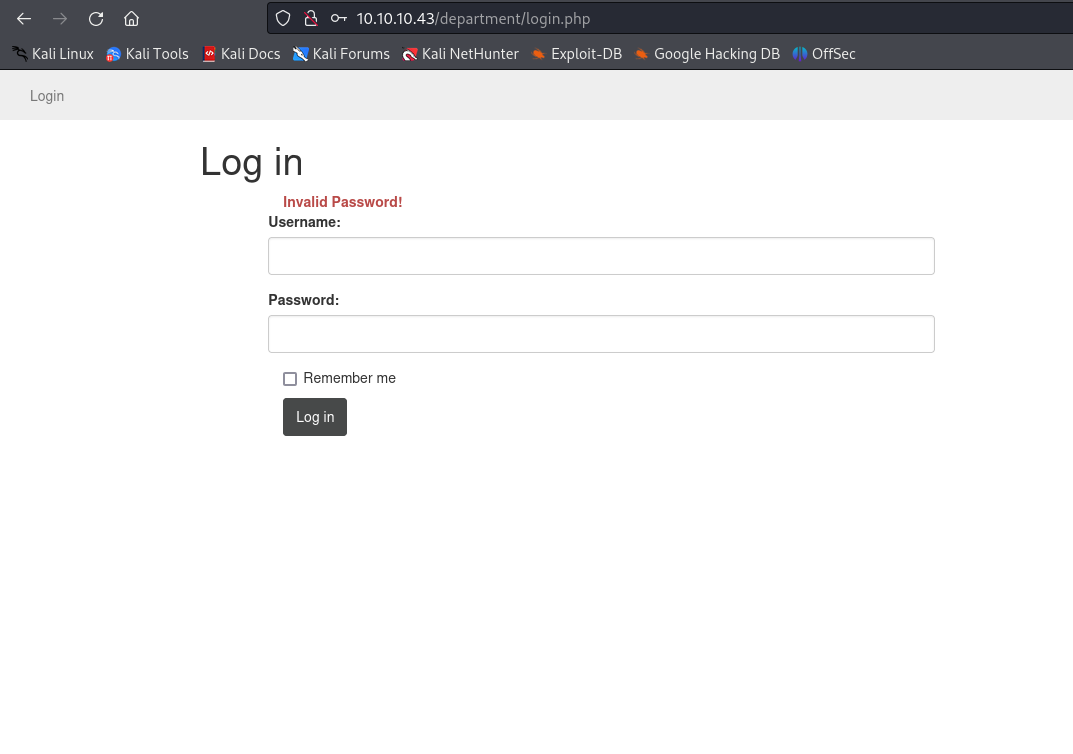The image size is (1073, 754).
Task: Click the forward navigation arrow
Action: click(60, 19)
